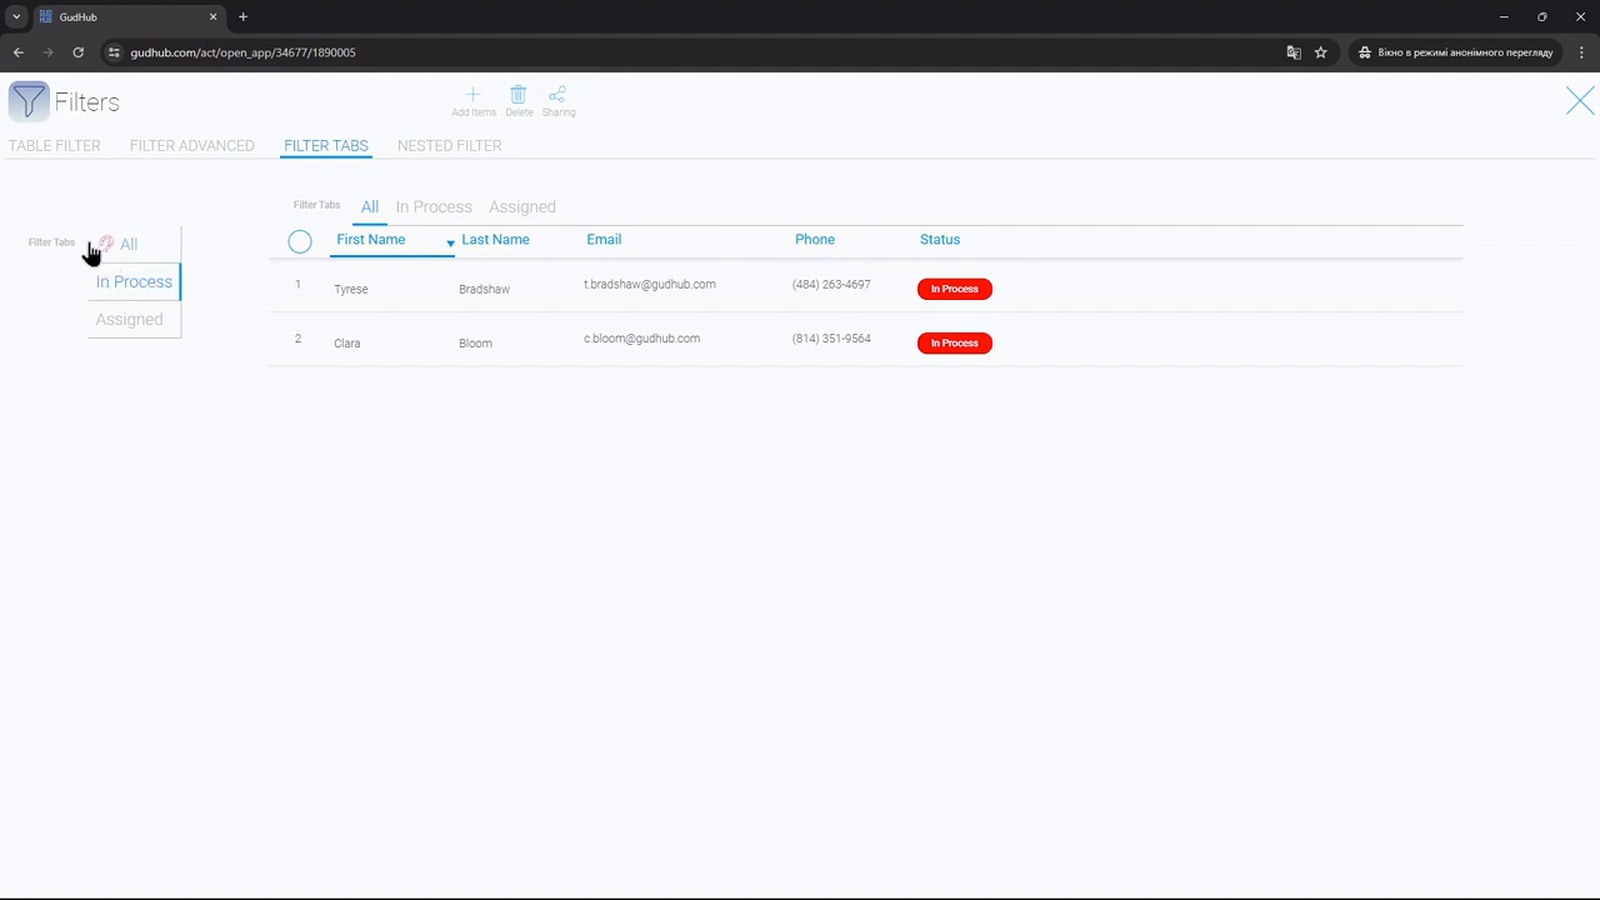Viewport: 1600px width, 900px height.
Task: View site information icon in the address bar
Action: tap(114, 52)
